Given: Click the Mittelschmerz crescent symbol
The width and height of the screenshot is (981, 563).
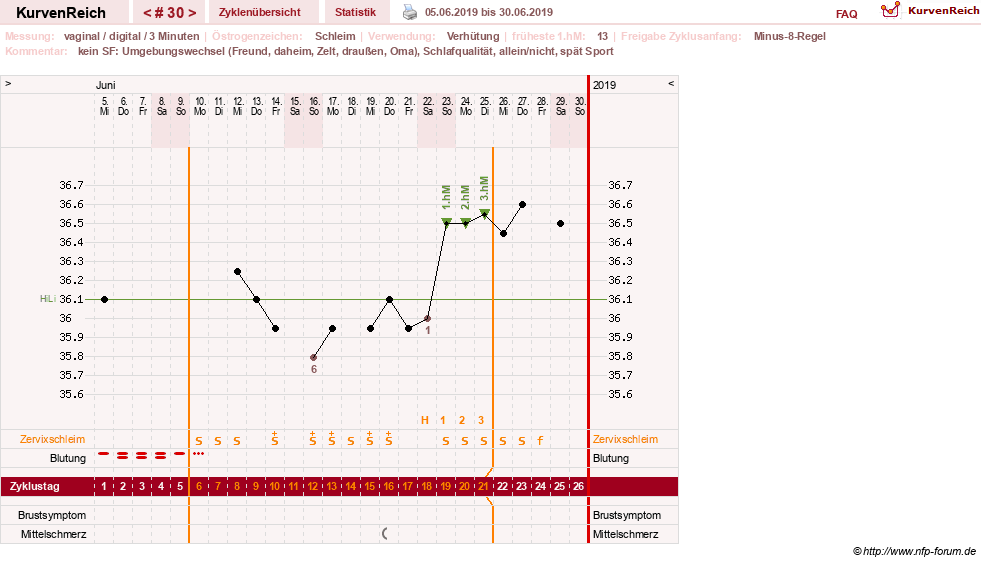Looking at the screenshot, I should (385, 534).
